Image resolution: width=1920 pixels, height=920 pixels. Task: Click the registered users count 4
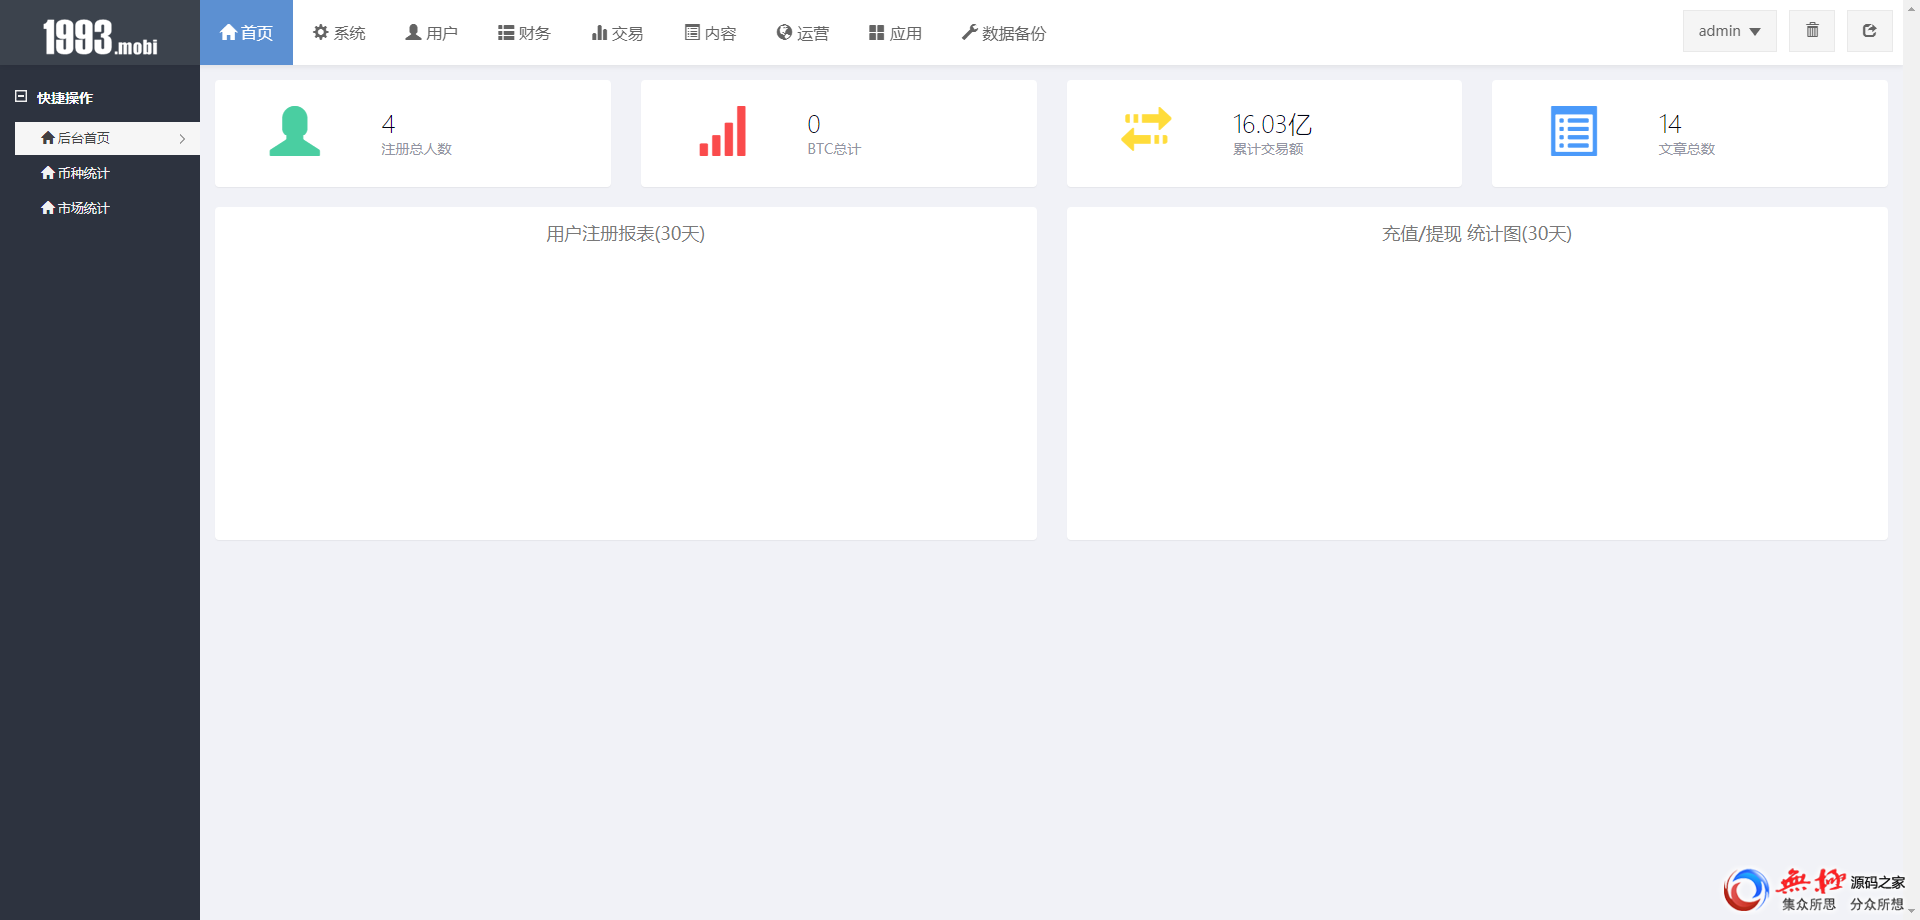(388, 124)
